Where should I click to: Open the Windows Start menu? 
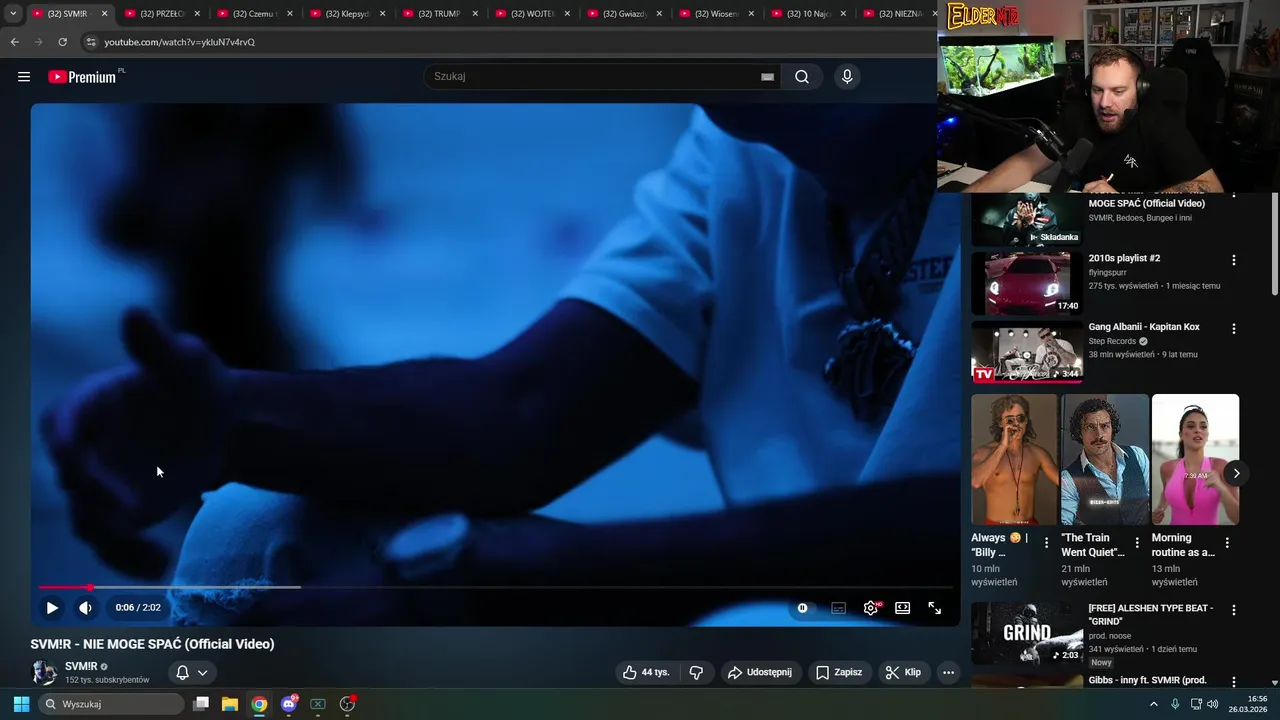pos(21,704)
